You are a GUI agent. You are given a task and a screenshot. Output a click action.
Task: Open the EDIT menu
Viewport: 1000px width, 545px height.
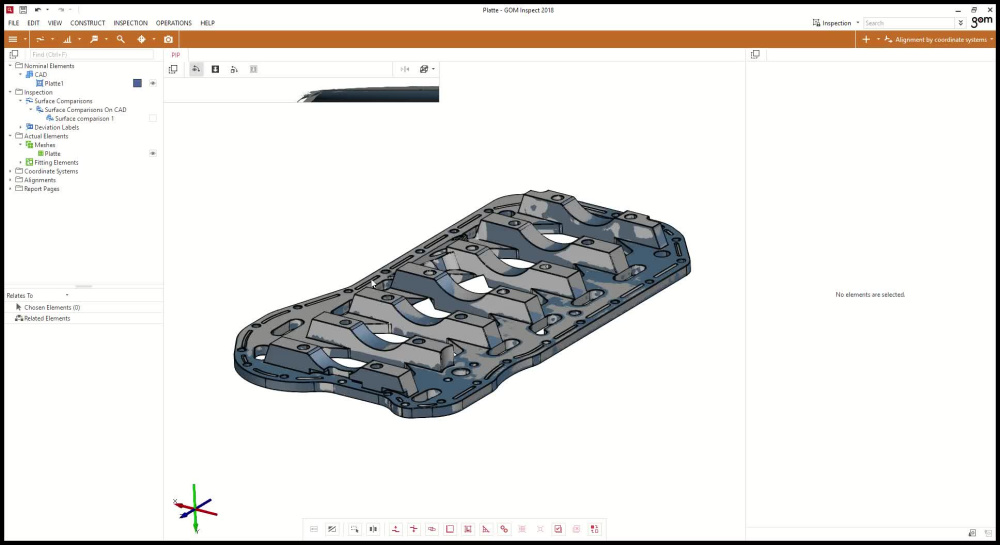point(33,23)
